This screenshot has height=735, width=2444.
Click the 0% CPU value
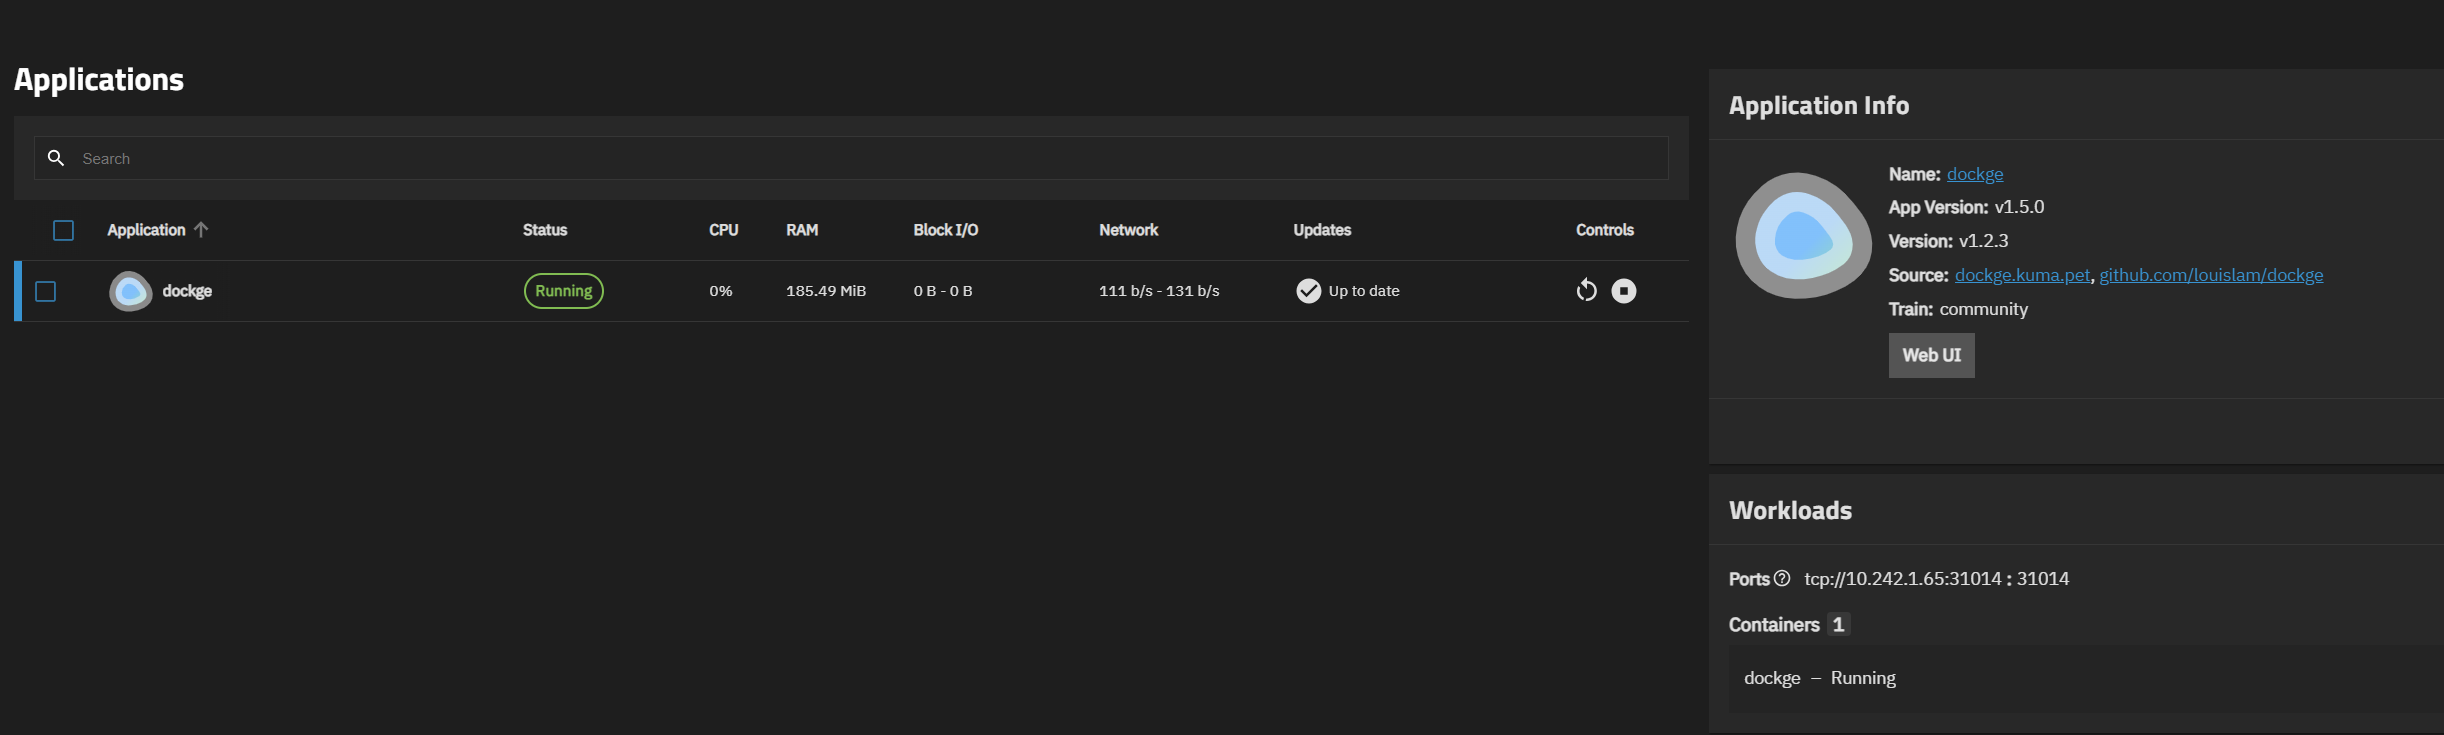pos(721,291)
